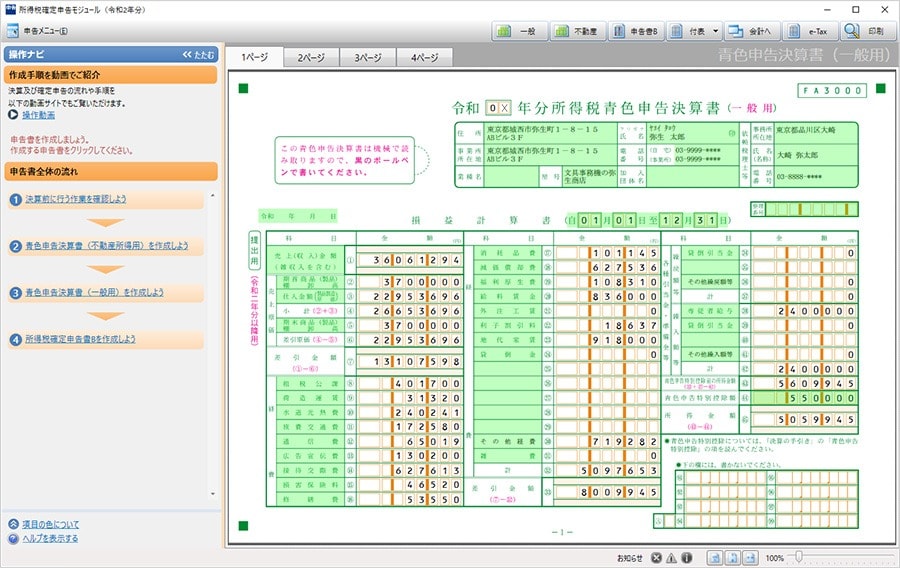Click the flow list scroll-up arrow

(213, 196)
